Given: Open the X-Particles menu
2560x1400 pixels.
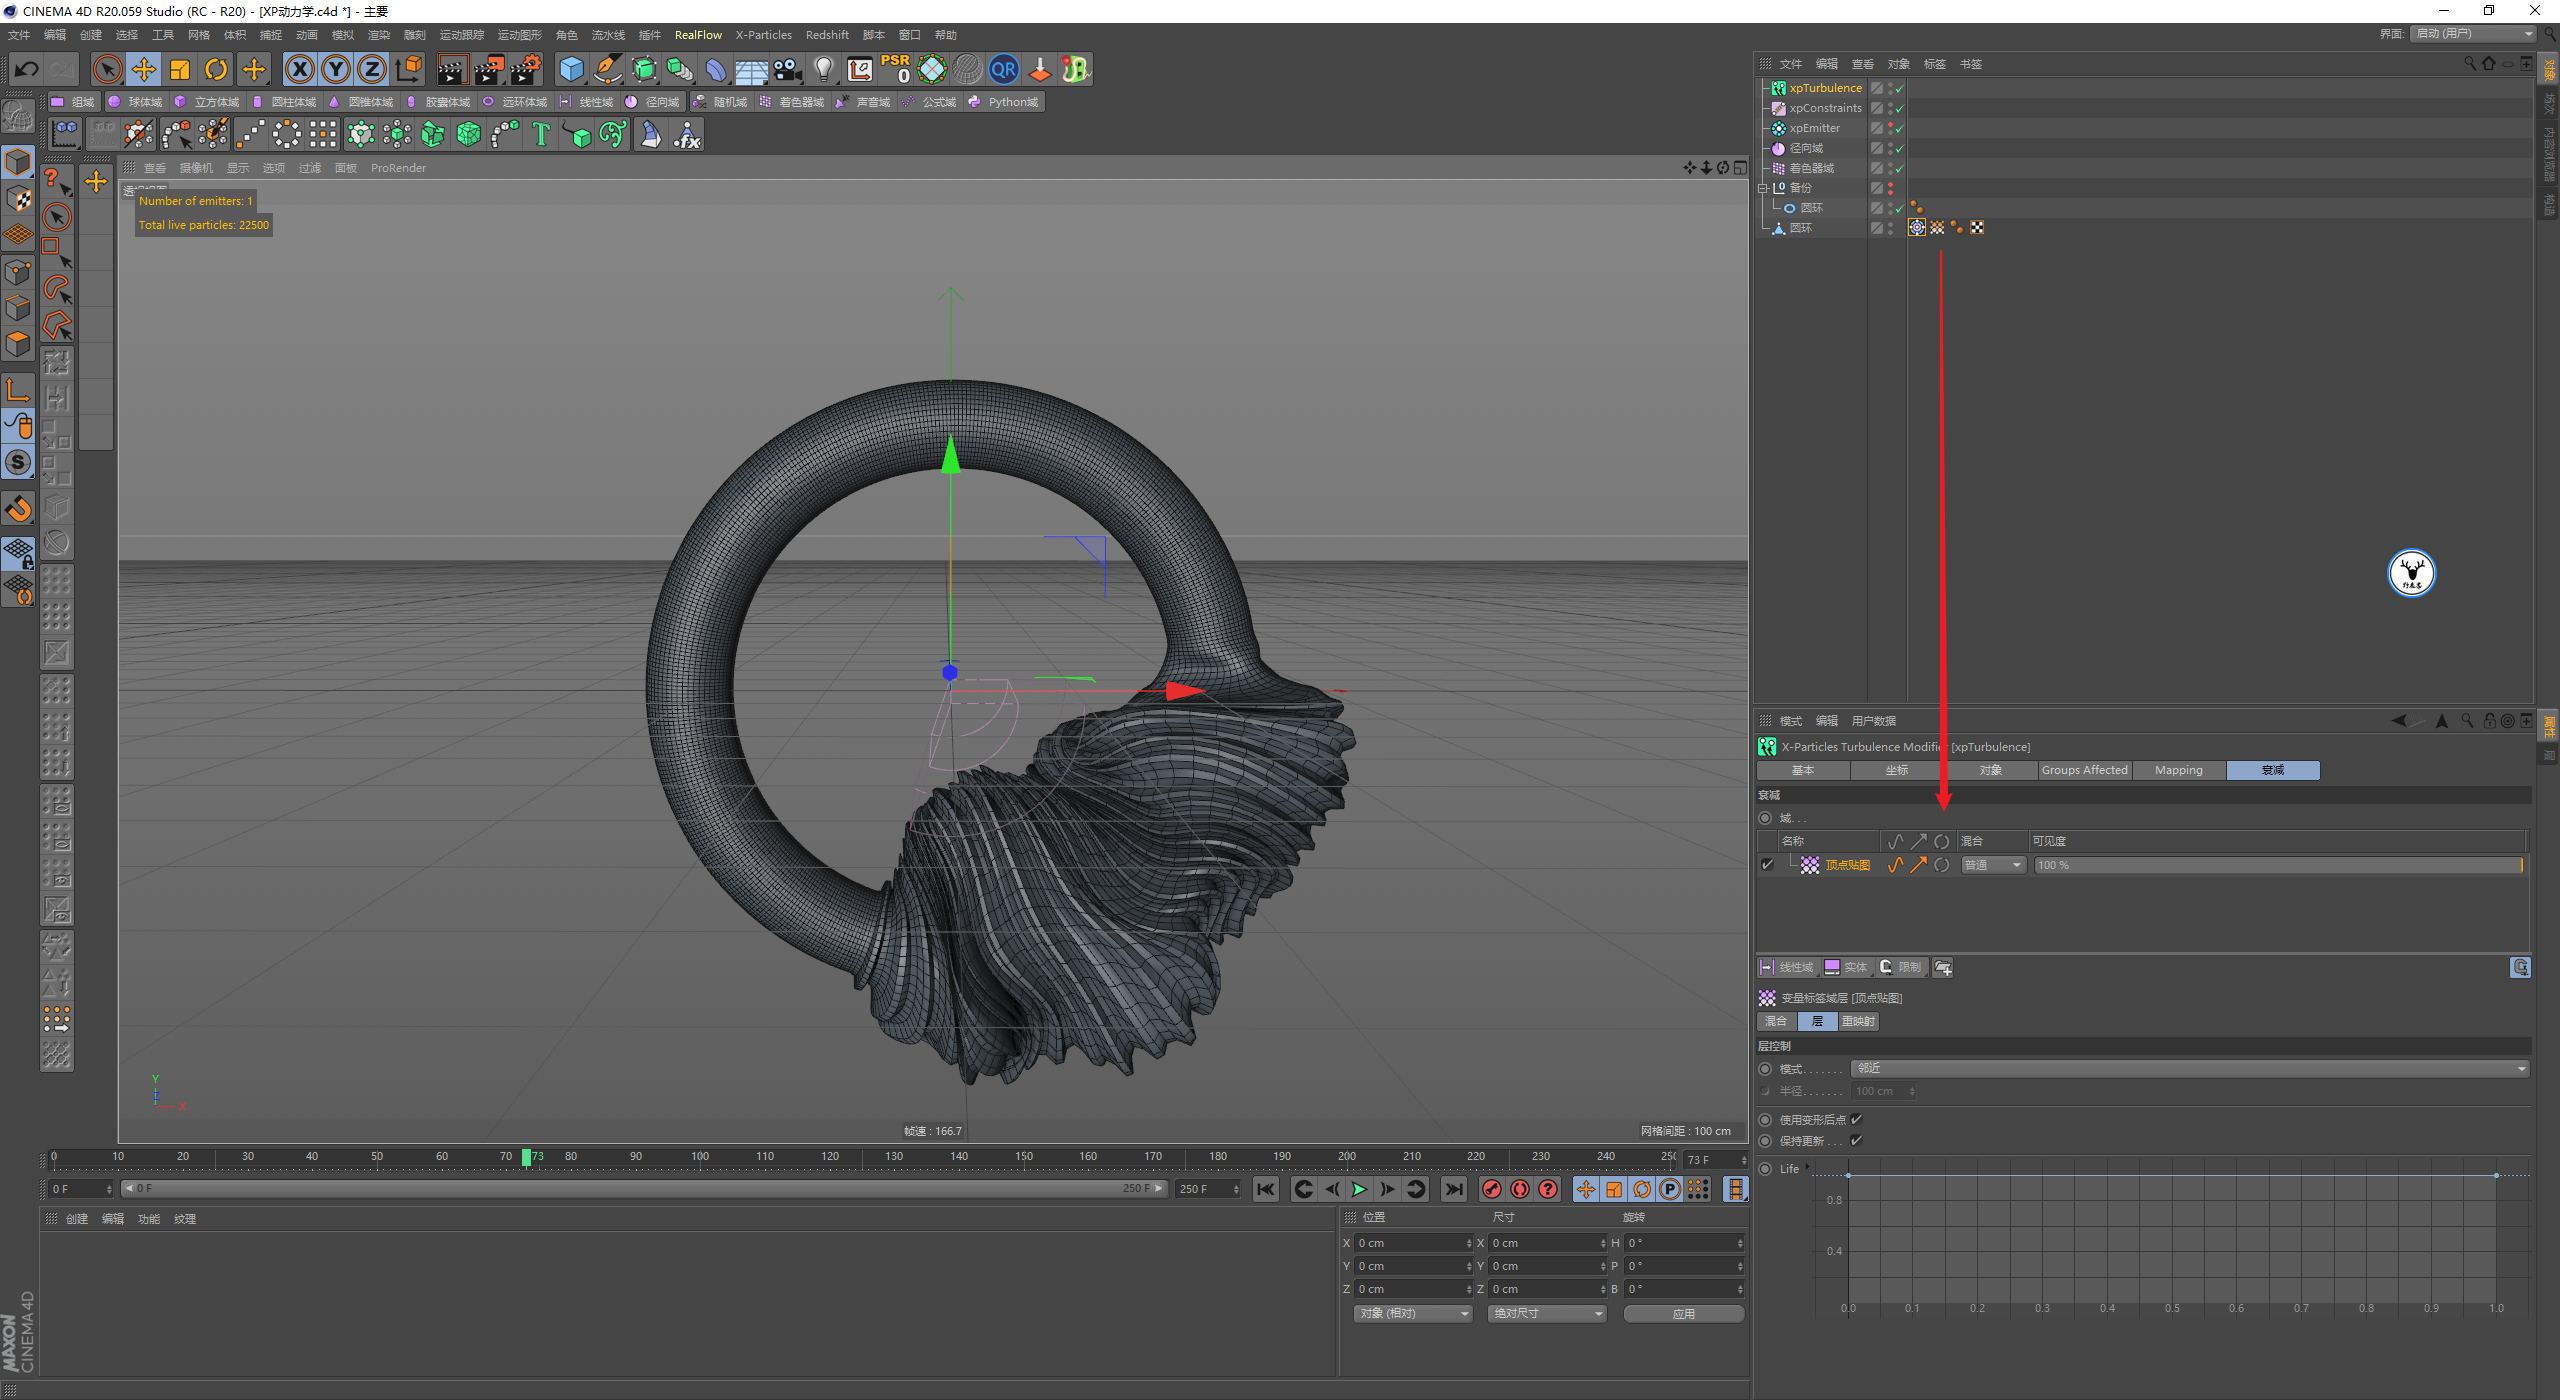Looking at the screenshot, I should coord(763,35).
